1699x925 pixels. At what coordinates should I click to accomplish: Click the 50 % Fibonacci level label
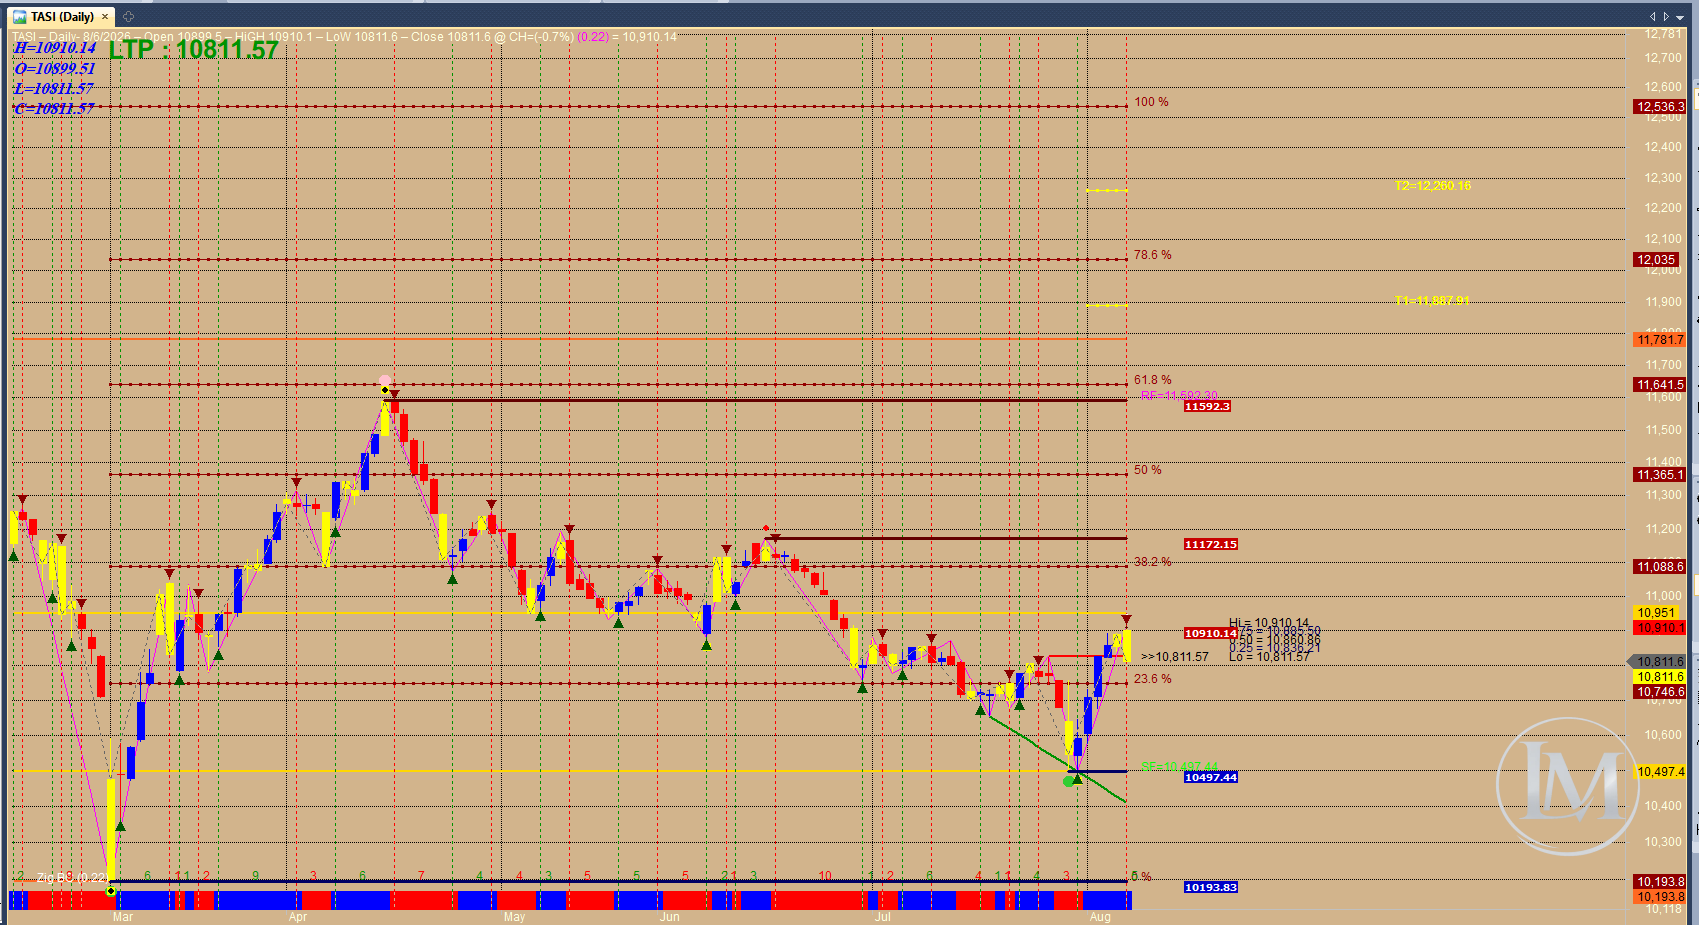(x=1147, y=470)
